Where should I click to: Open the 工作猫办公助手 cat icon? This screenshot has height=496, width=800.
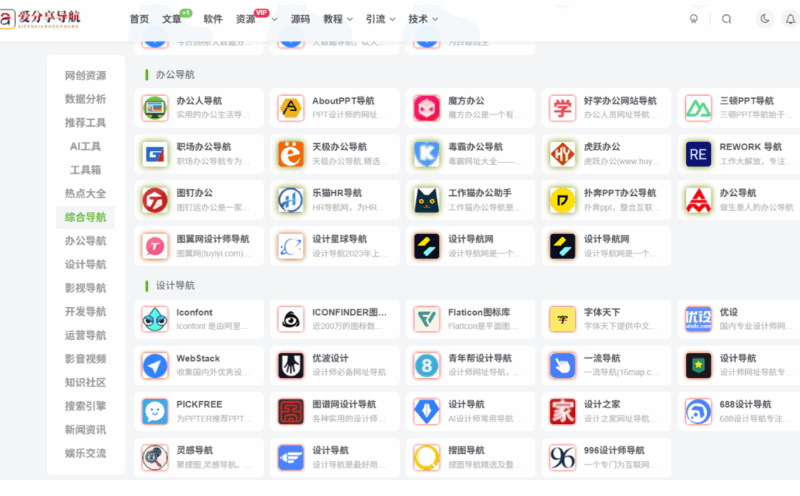(427, 200)
